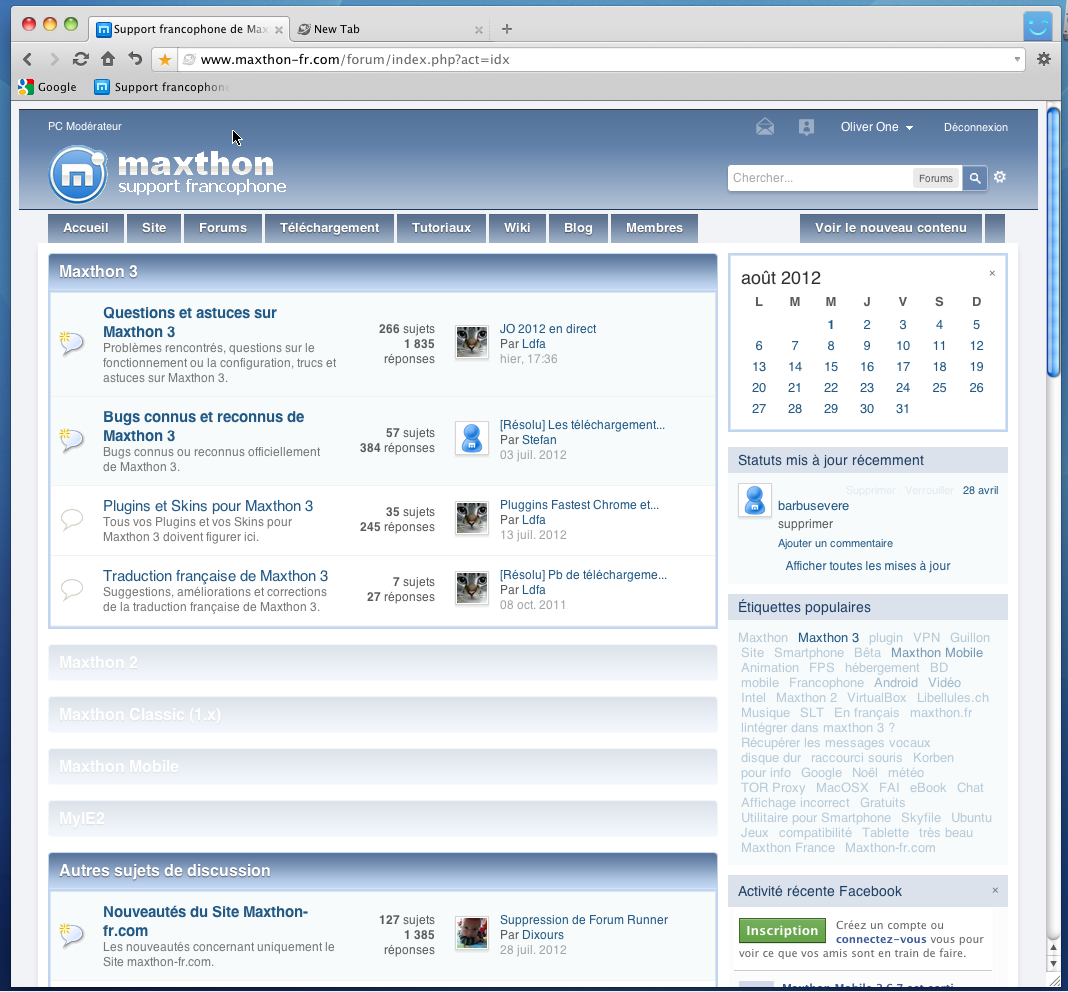The height and width of the screenshot is (992, 1068).
Task: Click Ajouter un commentaire link
Action: point(835,543)
